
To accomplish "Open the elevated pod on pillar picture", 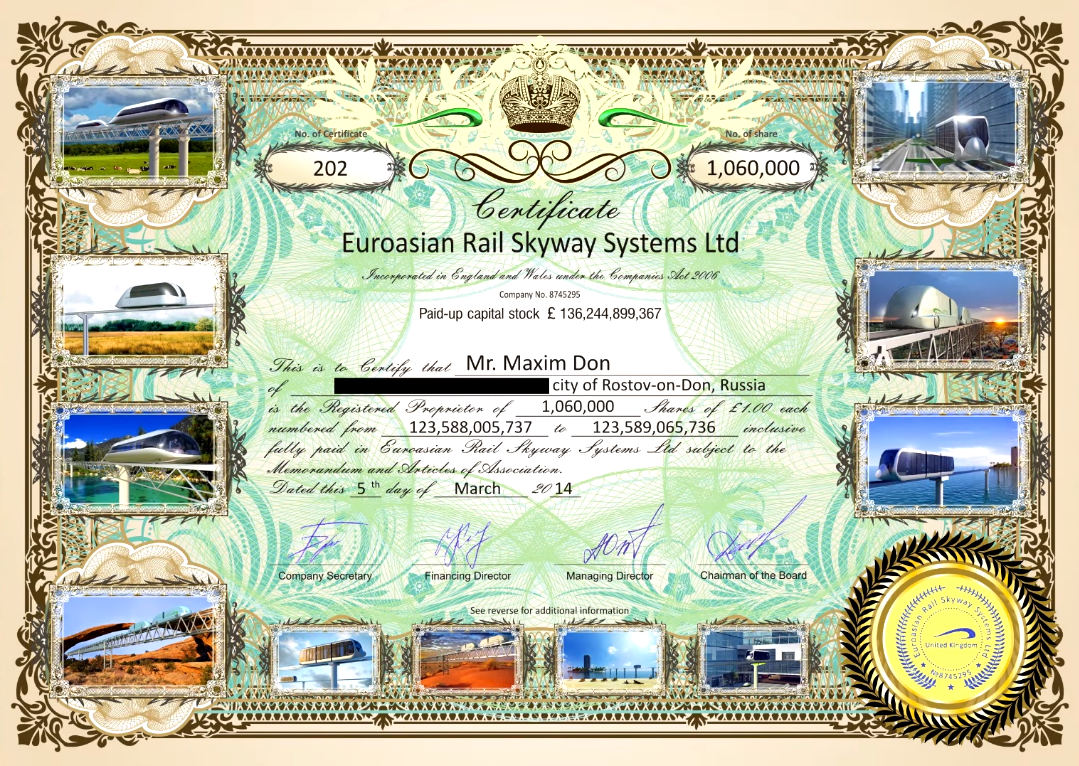I will point(326,661).
